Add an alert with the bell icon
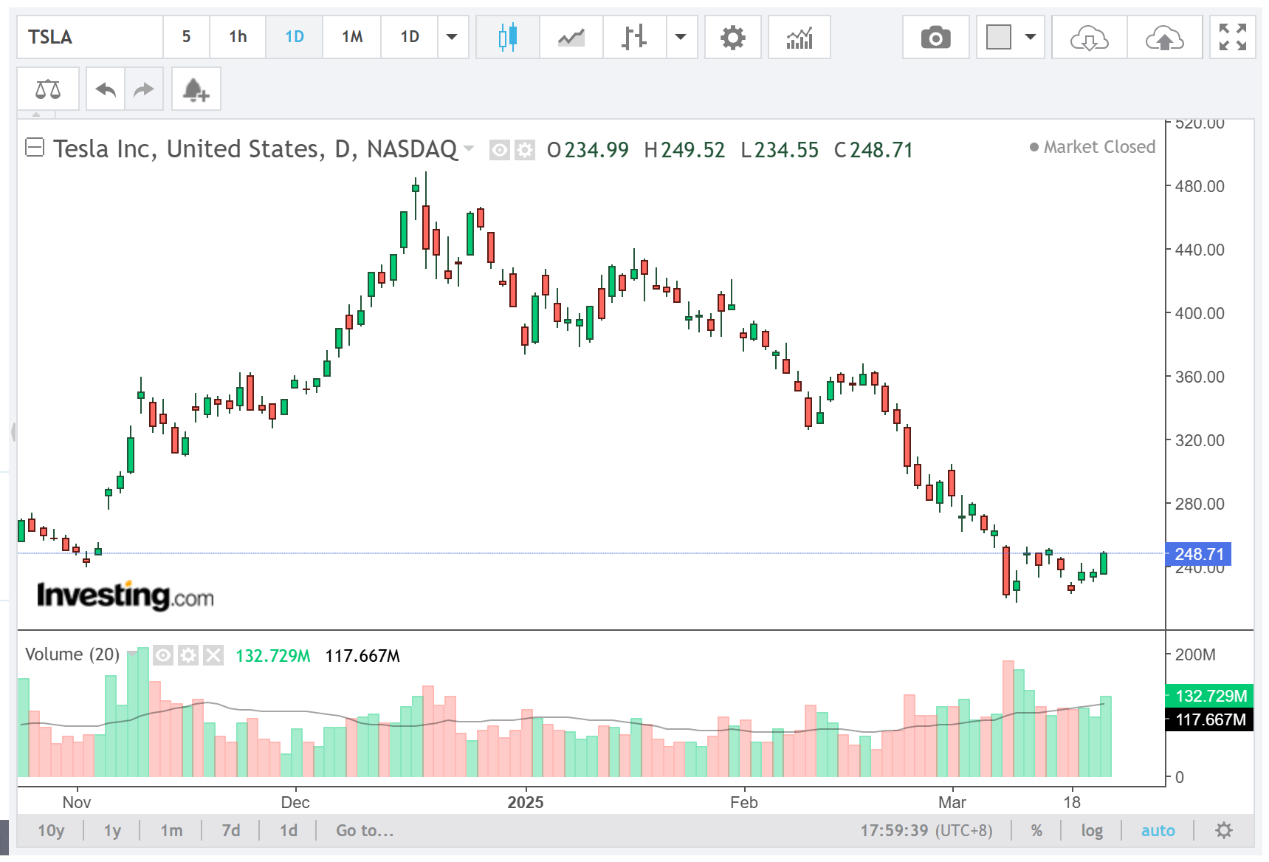 point(196,90)
